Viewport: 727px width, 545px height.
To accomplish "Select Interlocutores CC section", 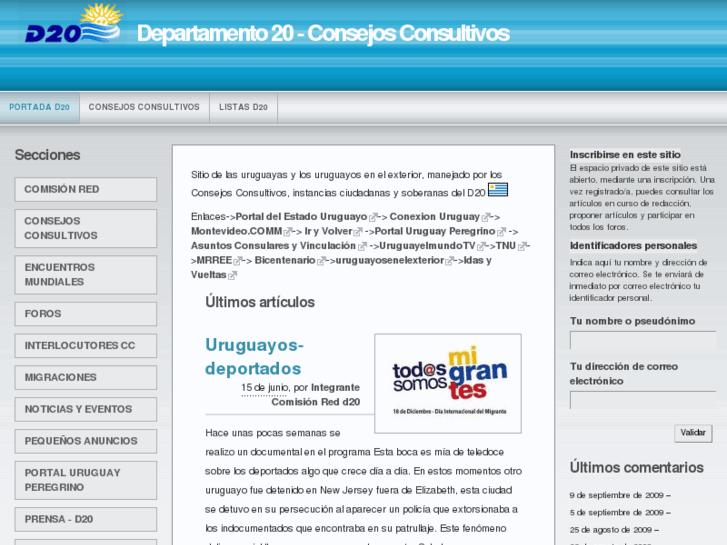I will 86,346.
